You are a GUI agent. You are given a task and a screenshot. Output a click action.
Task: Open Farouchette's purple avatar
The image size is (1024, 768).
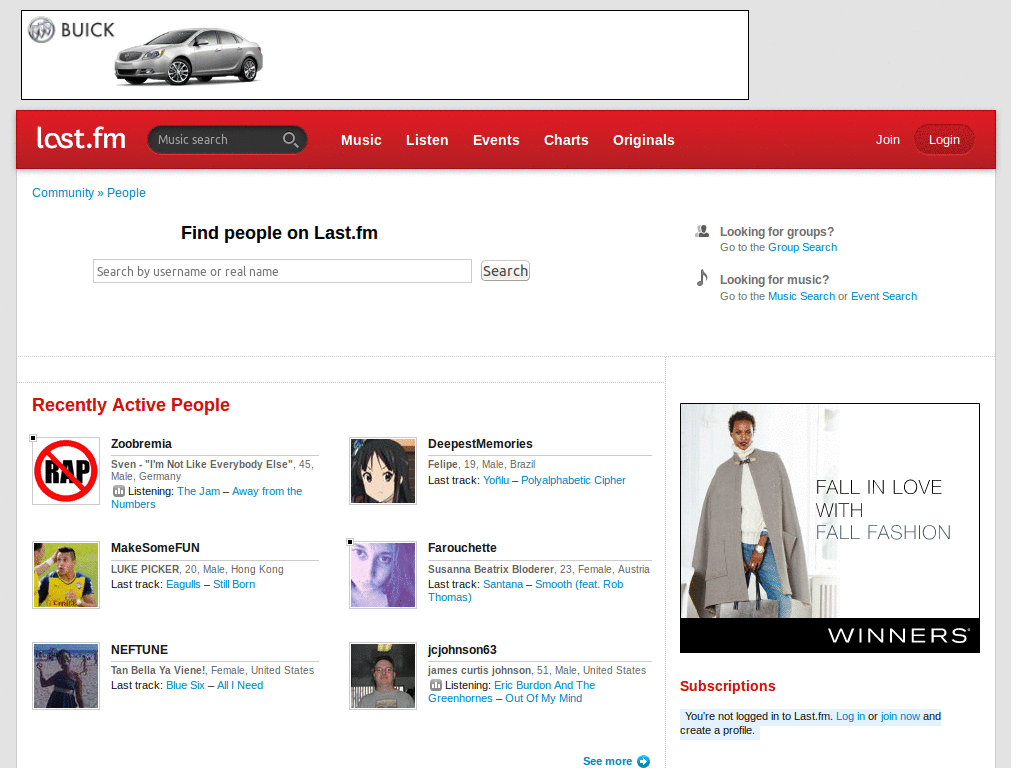click(383, 575)
